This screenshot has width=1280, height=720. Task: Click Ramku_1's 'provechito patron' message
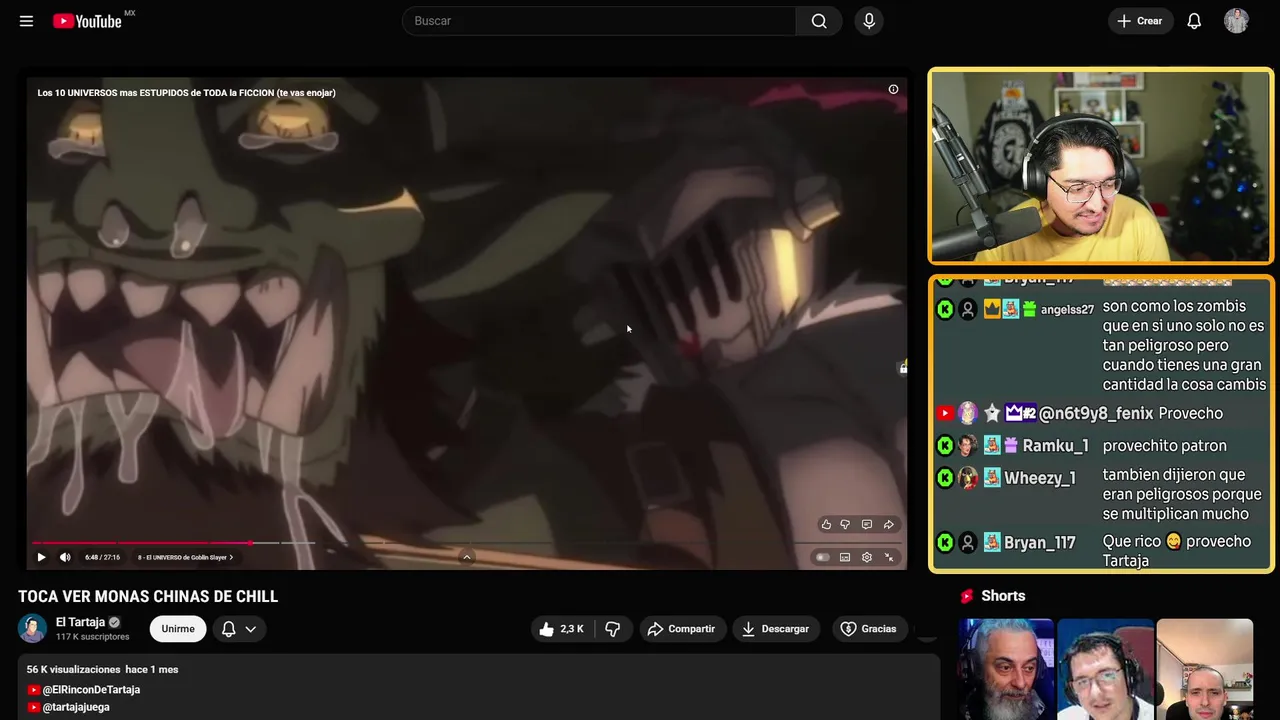(1164, 446)
